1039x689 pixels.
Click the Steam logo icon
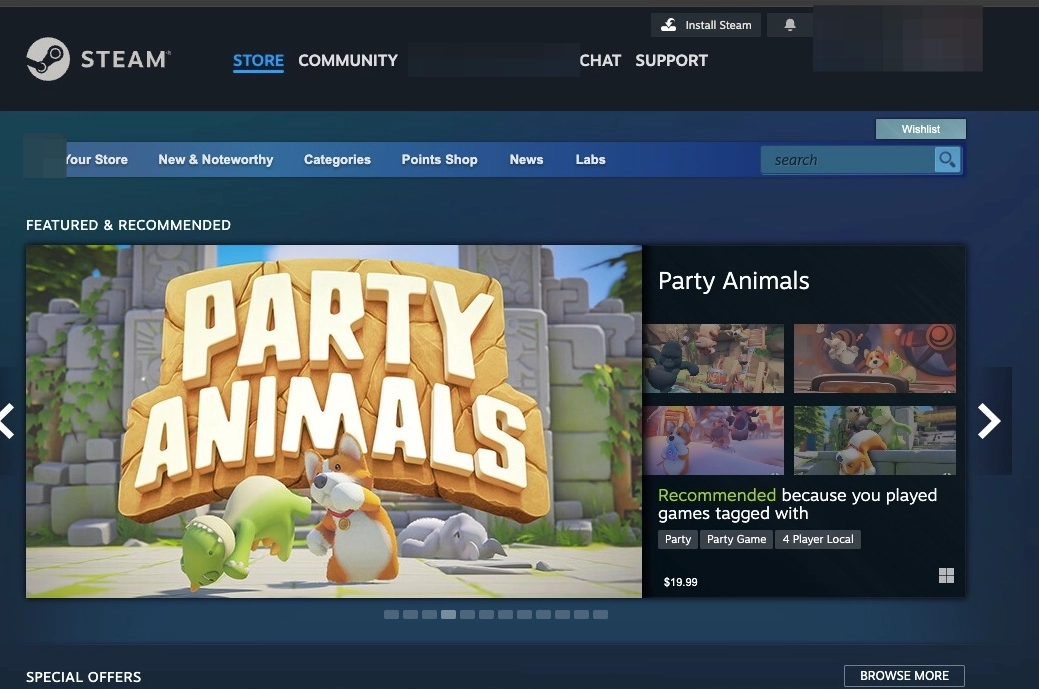[x=48, y=59]
